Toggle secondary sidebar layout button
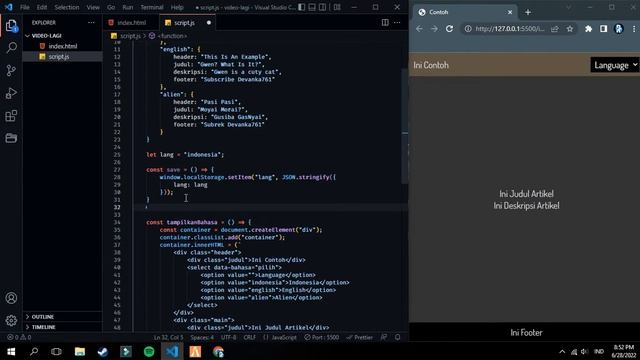Viewport: 640px width, 360px height. click(x=322, y=7)
